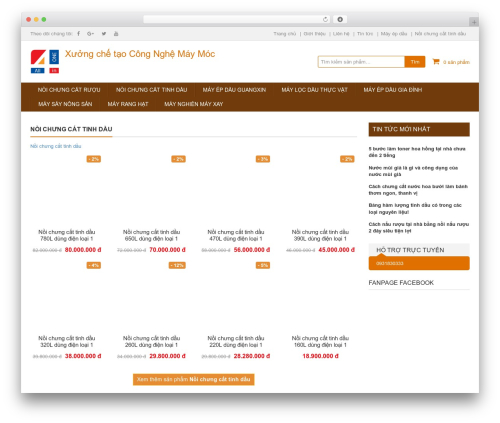Open the Máy rang hạt menu
500x423 pixels.
click(x=128, y=104)
